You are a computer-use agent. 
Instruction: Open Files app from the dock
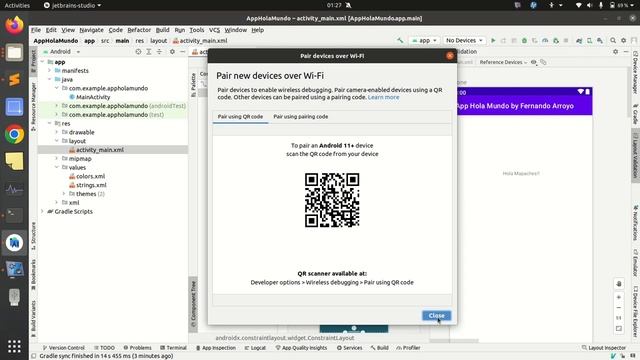14,53
